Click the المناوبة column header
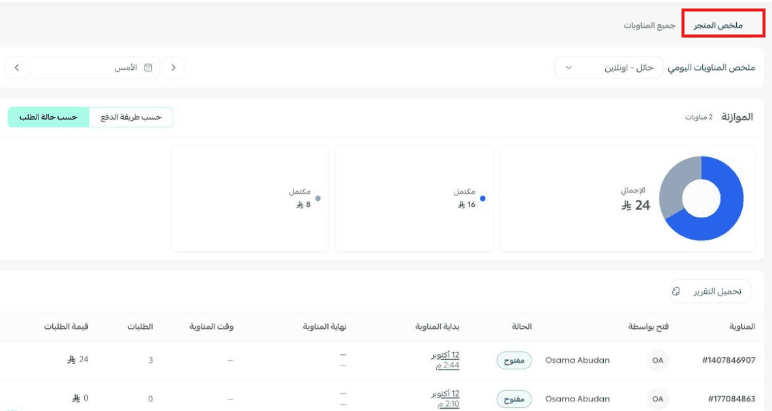The image size is (772, 411). pos(742,326)
